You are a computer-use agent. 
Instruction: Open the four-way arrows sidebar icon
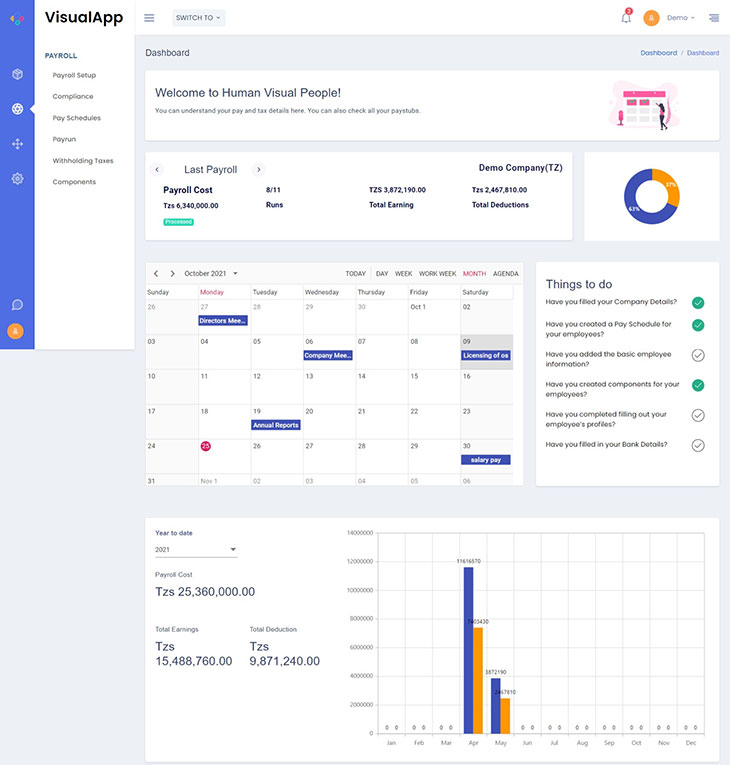click(17, 144)
